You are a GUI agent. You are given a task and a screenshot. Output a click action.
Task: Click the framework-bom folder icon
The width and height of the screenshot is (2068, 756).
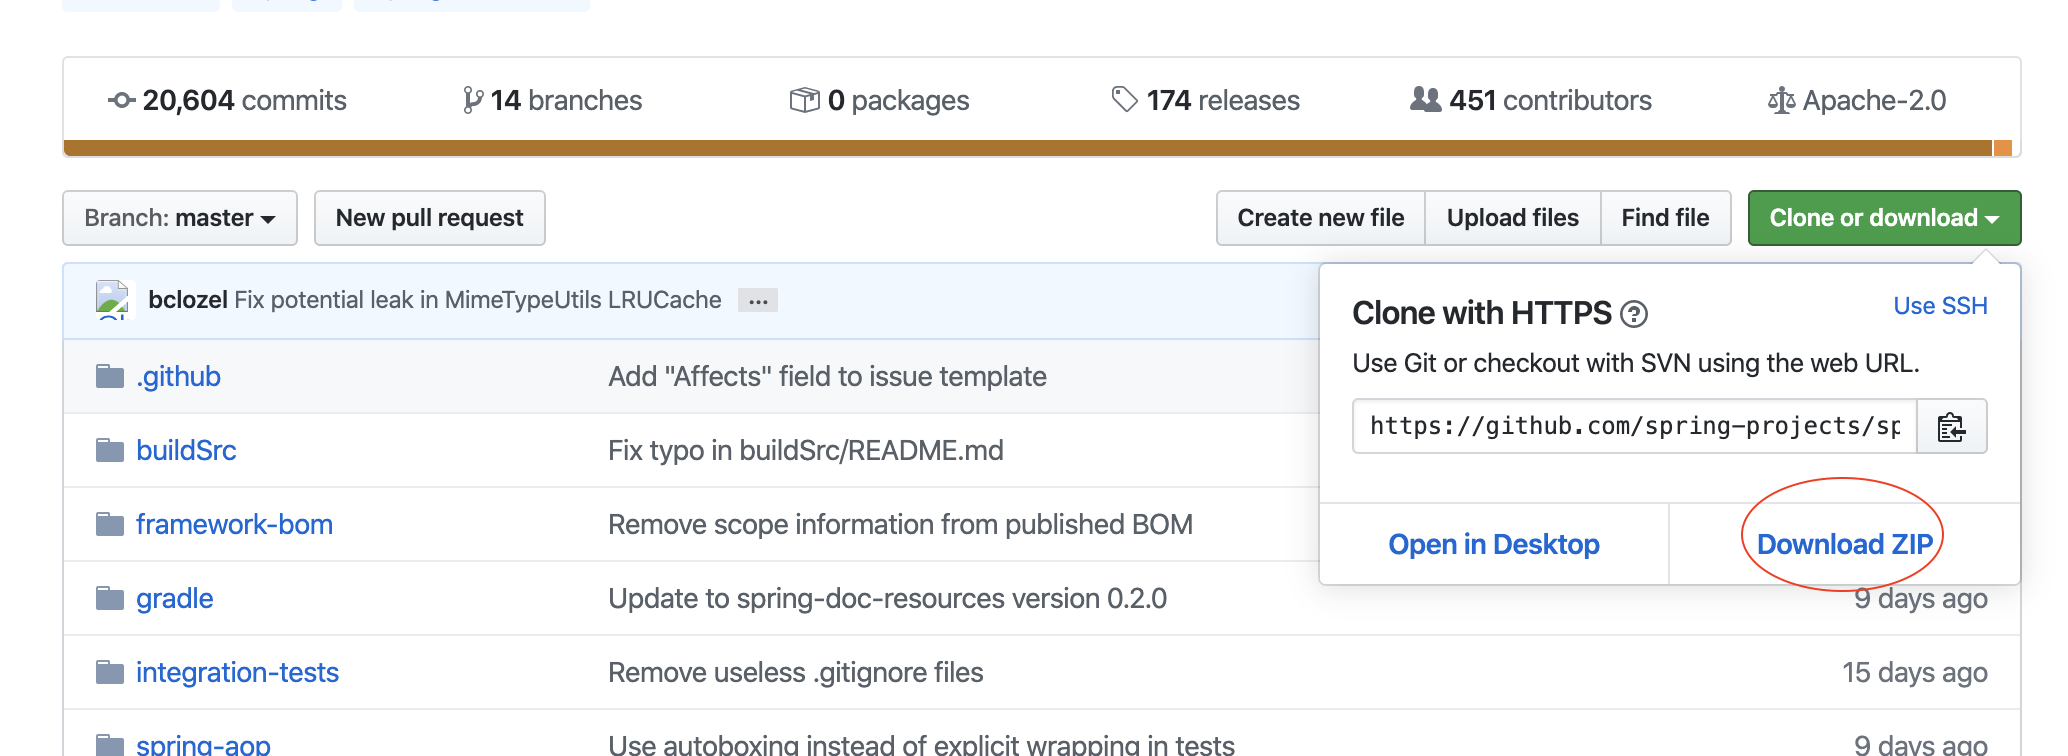110,524
